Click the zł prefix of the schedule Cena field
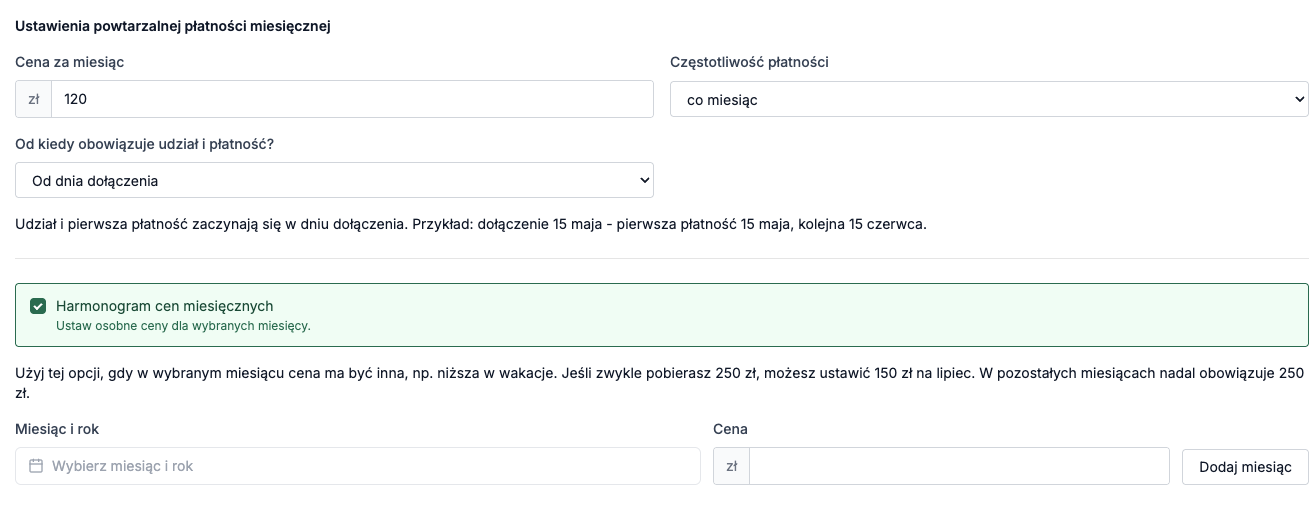 point(732,466)
